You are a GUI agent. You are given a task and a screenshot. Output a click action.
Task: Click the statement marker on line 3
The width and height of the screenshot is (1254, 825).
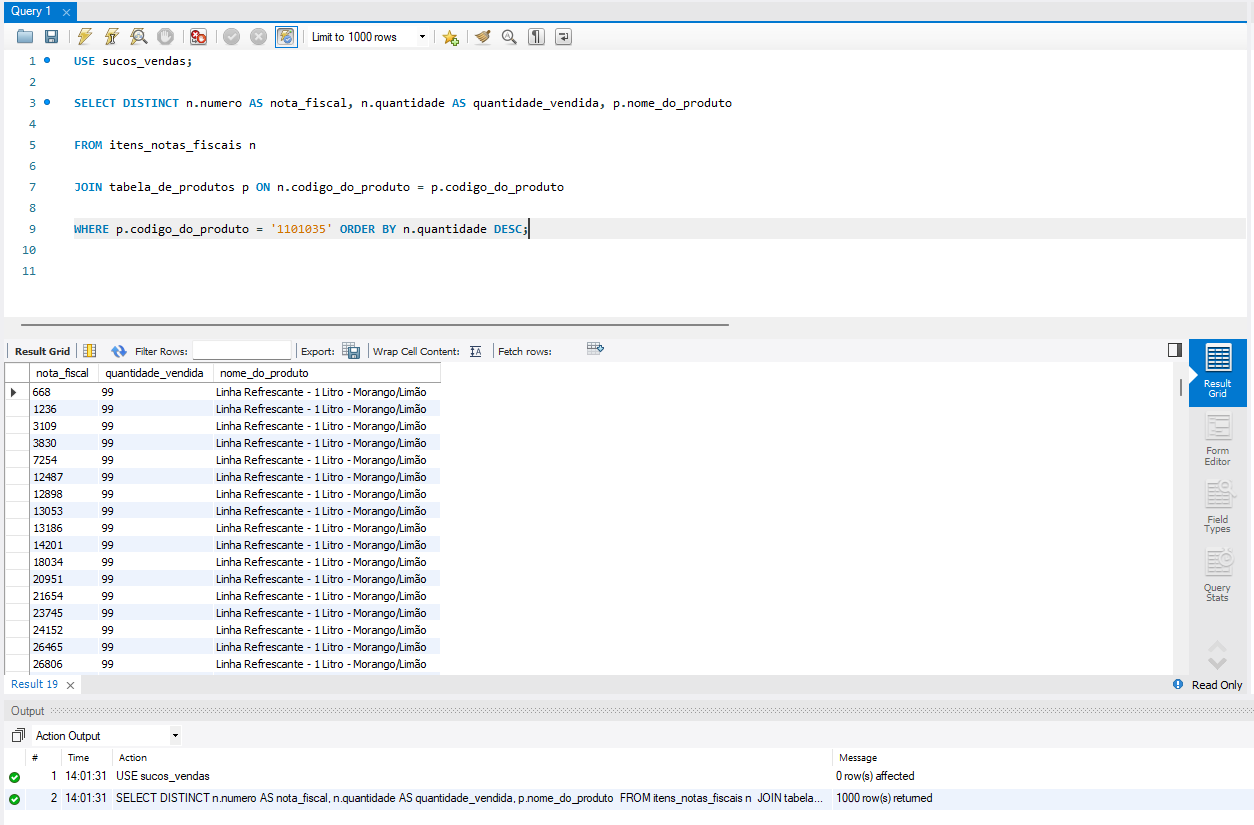47,102
